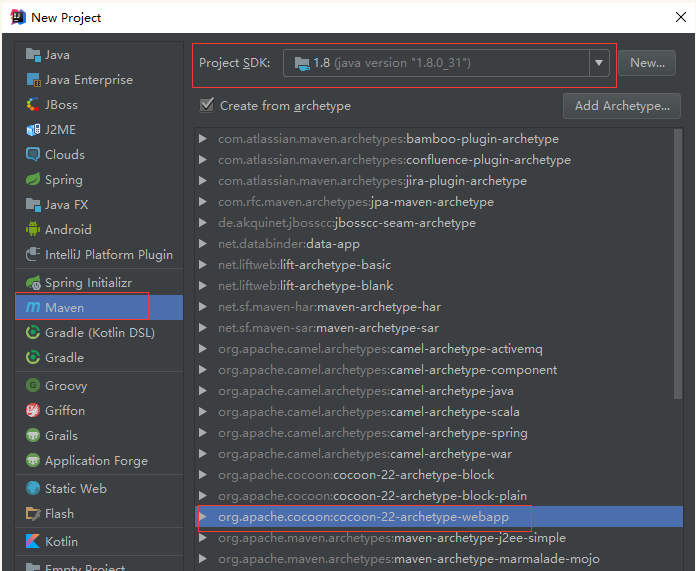Expand bamboo-plugin-archetype entry
The width and height of the screenshot is (696, 571).
[203, 139]
